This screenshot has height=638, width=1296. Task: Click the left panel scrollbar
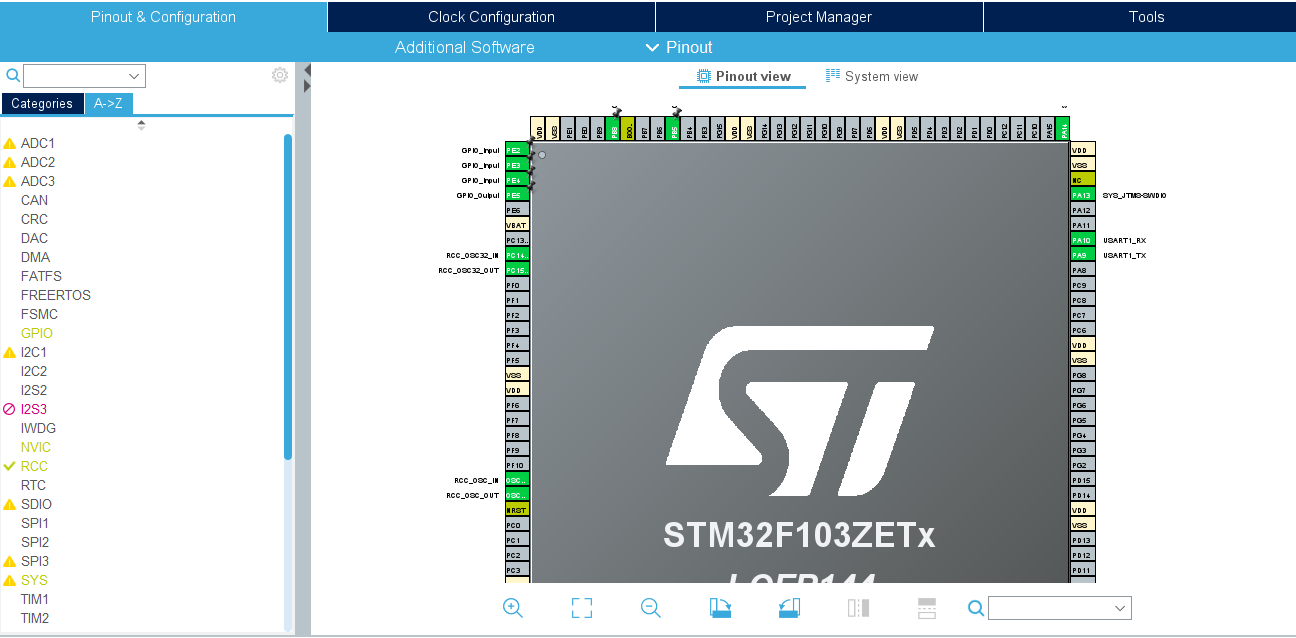pyautogui.click(x=290, y=300)
